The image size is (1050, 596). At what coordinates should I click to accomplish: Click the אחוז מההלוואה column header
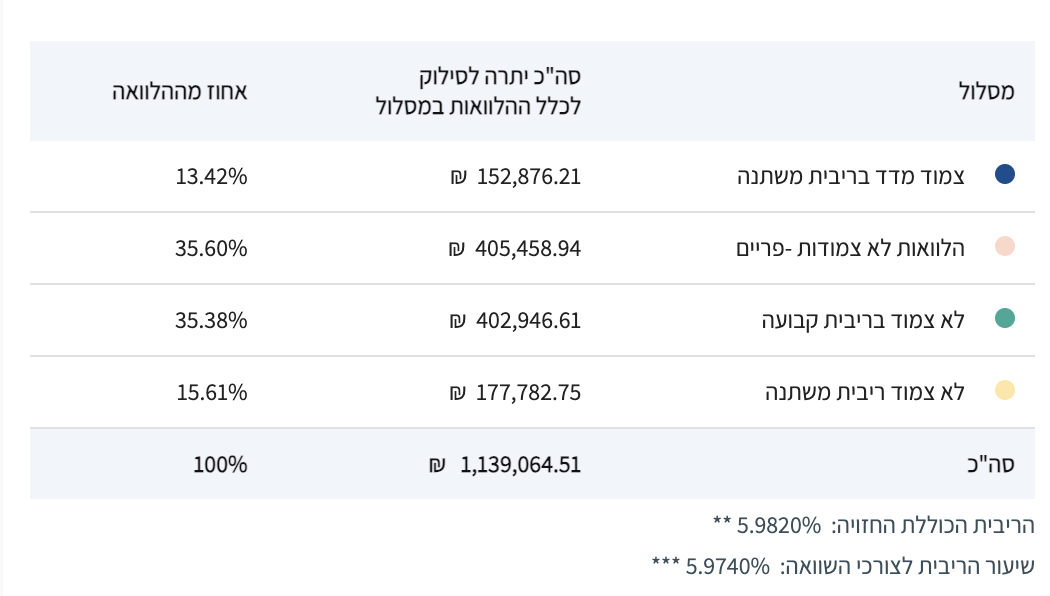click(x=179, y=91)
